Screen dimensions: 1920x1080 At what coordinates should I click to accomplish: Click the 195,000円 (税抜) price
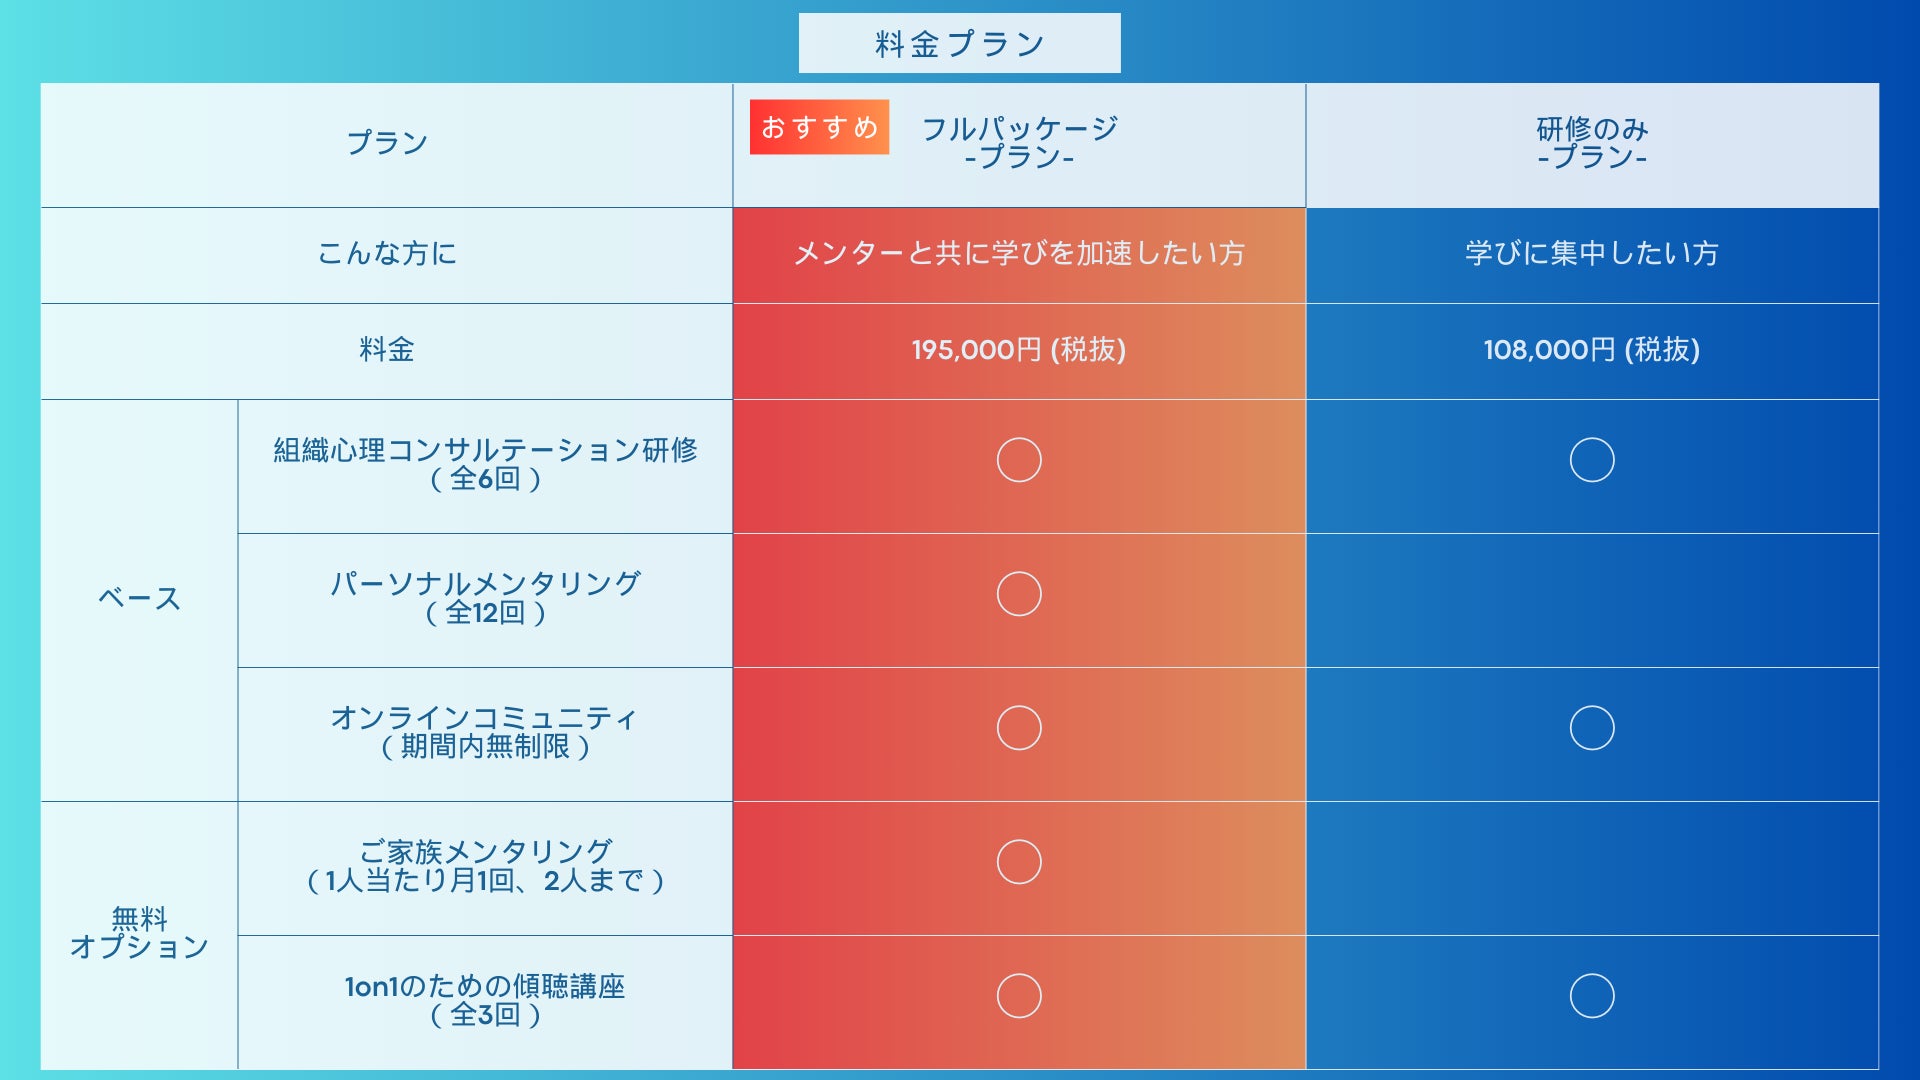(1019, 350)
